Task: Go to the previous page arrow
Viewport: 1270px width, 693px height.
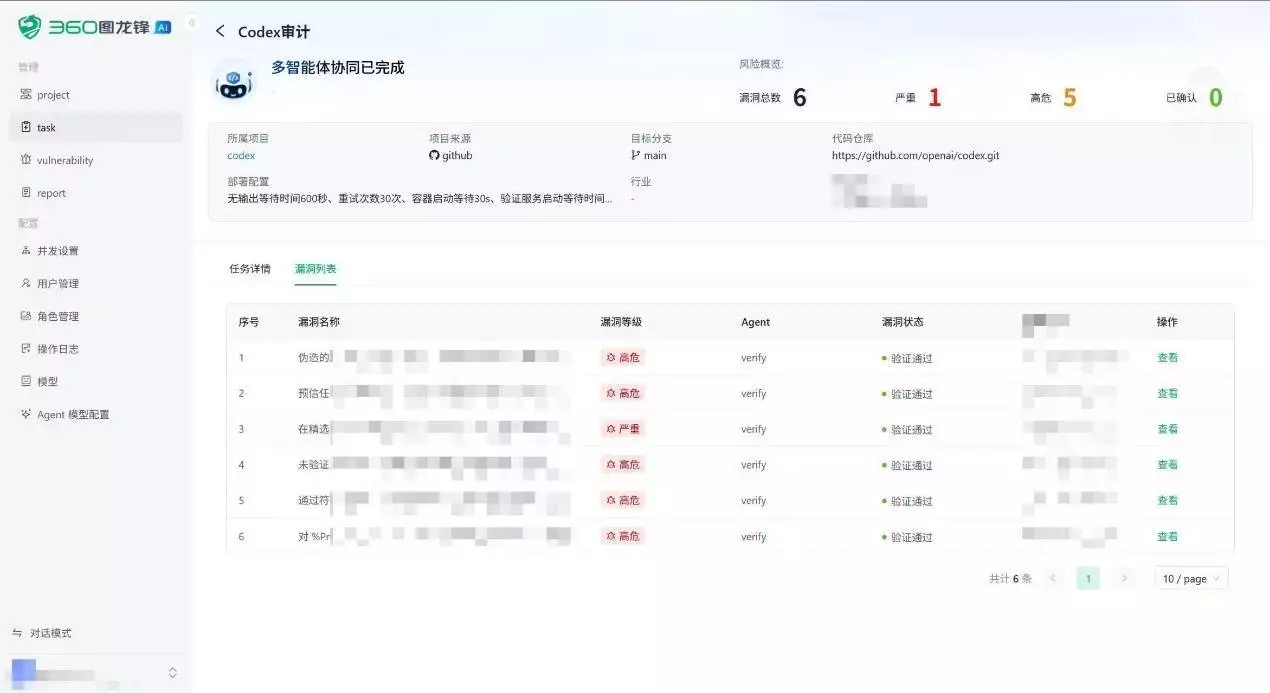Action: (x=1052, y=578)
